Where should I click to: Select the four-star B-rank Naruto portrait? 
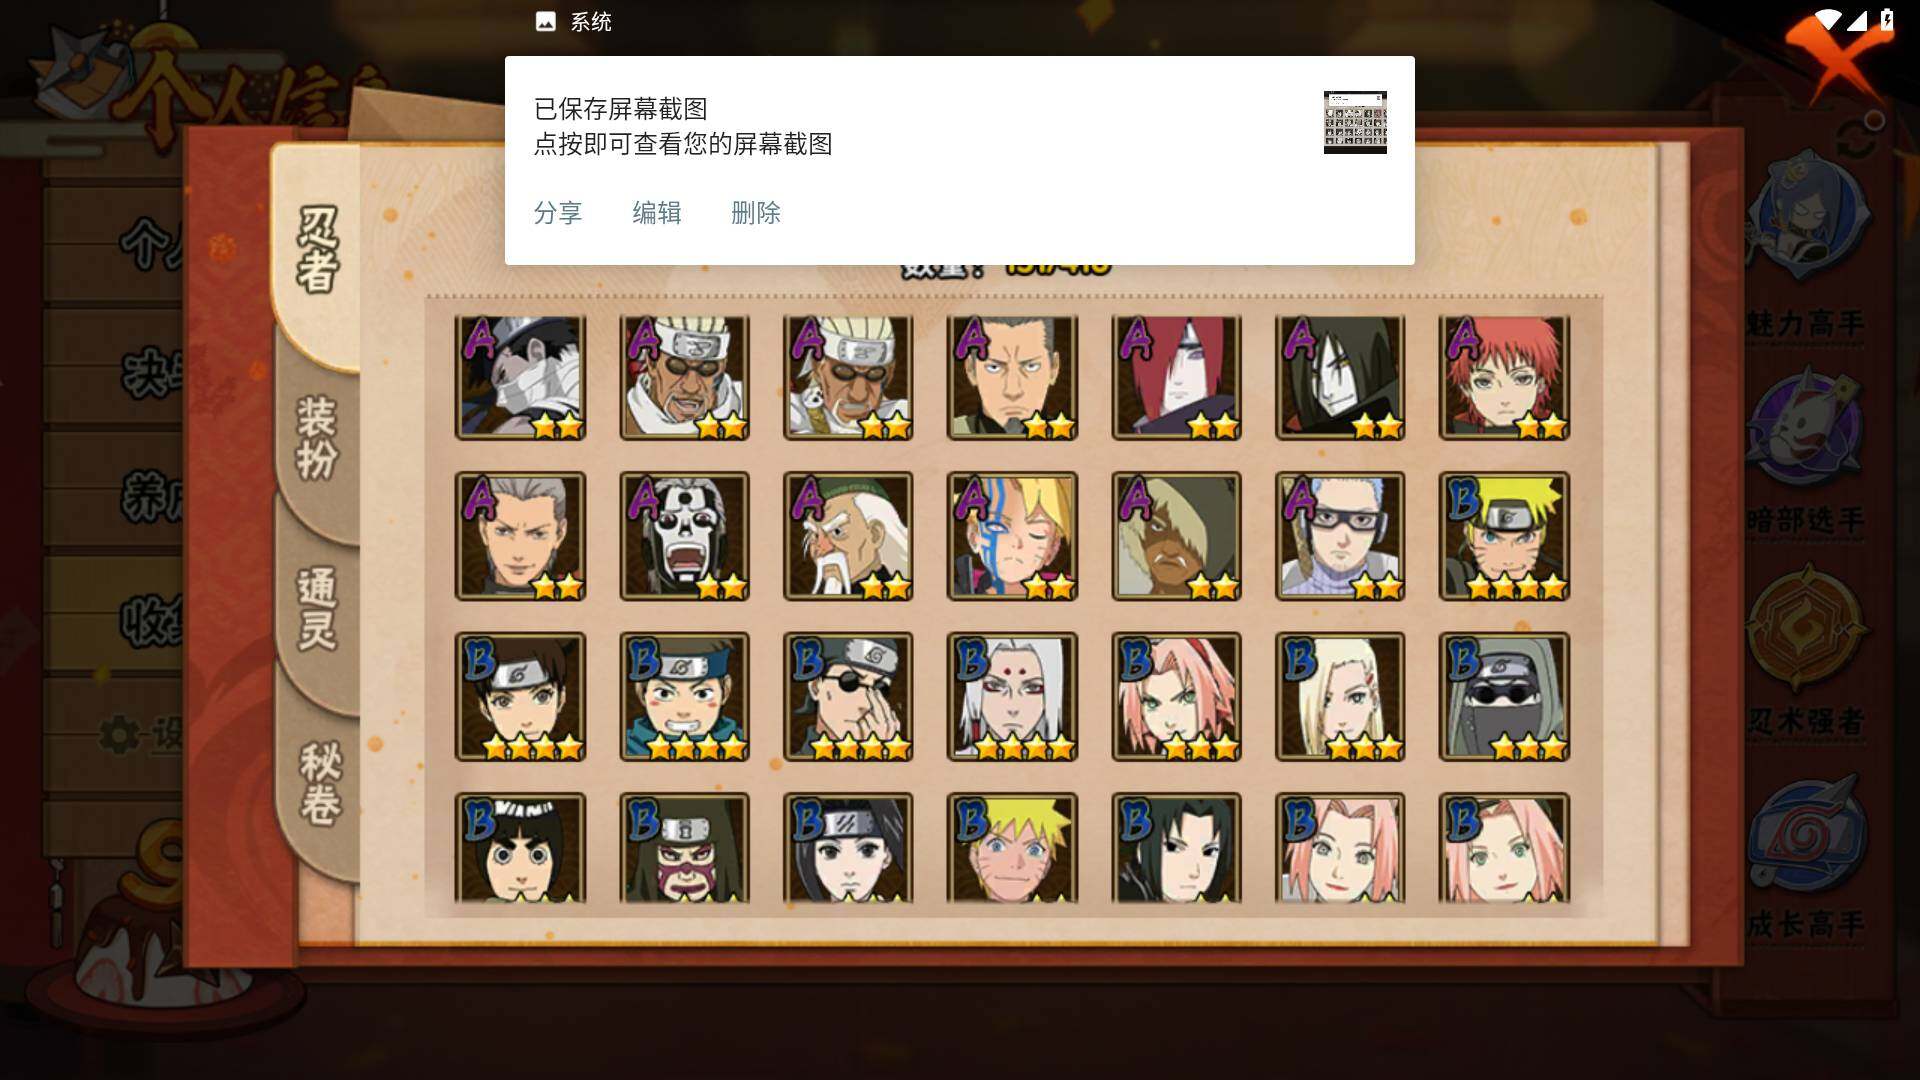click(x=1504, y=536)
